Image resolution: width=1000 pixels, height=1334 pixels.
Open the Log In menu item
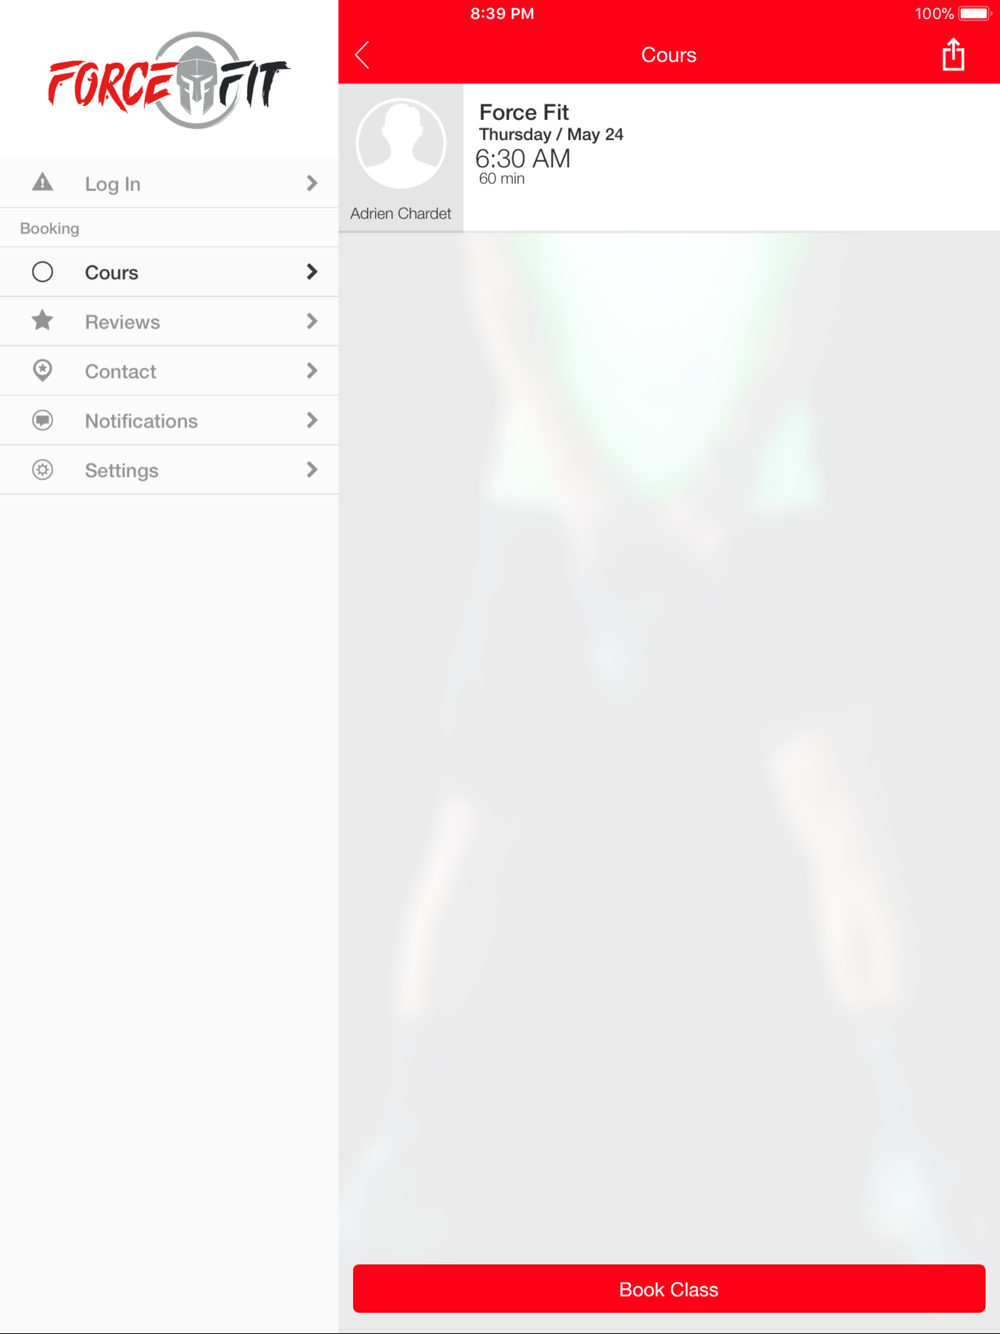[169, 183]
